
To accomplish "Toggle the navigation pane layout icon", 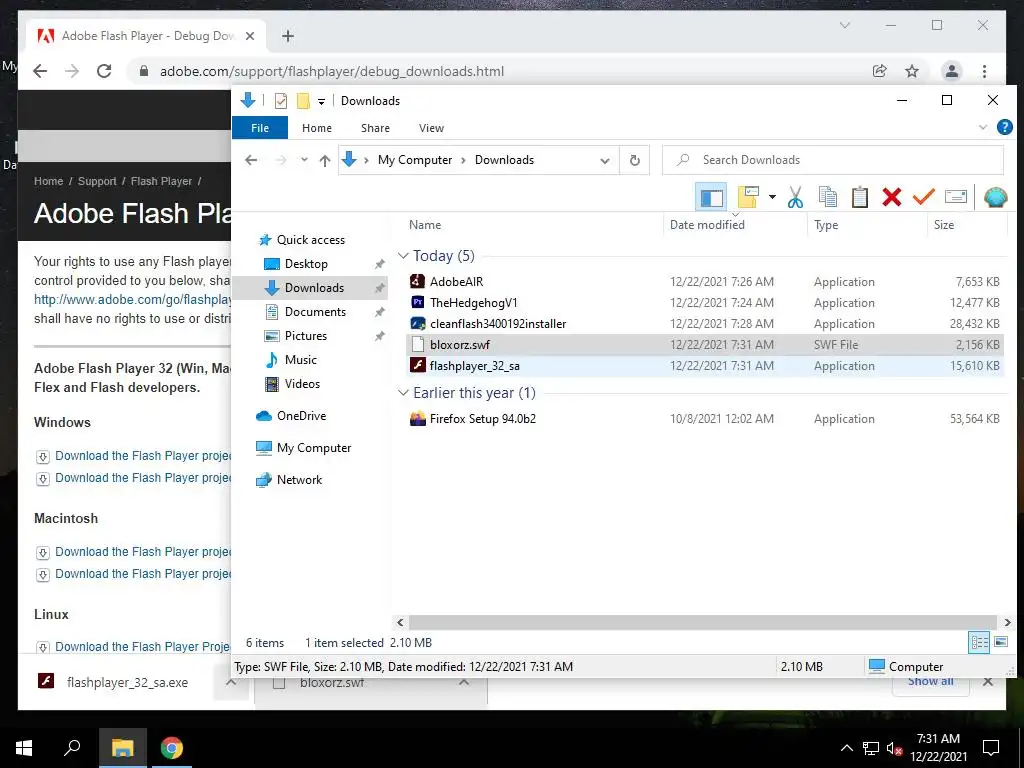I will click(x=711, y=197).
